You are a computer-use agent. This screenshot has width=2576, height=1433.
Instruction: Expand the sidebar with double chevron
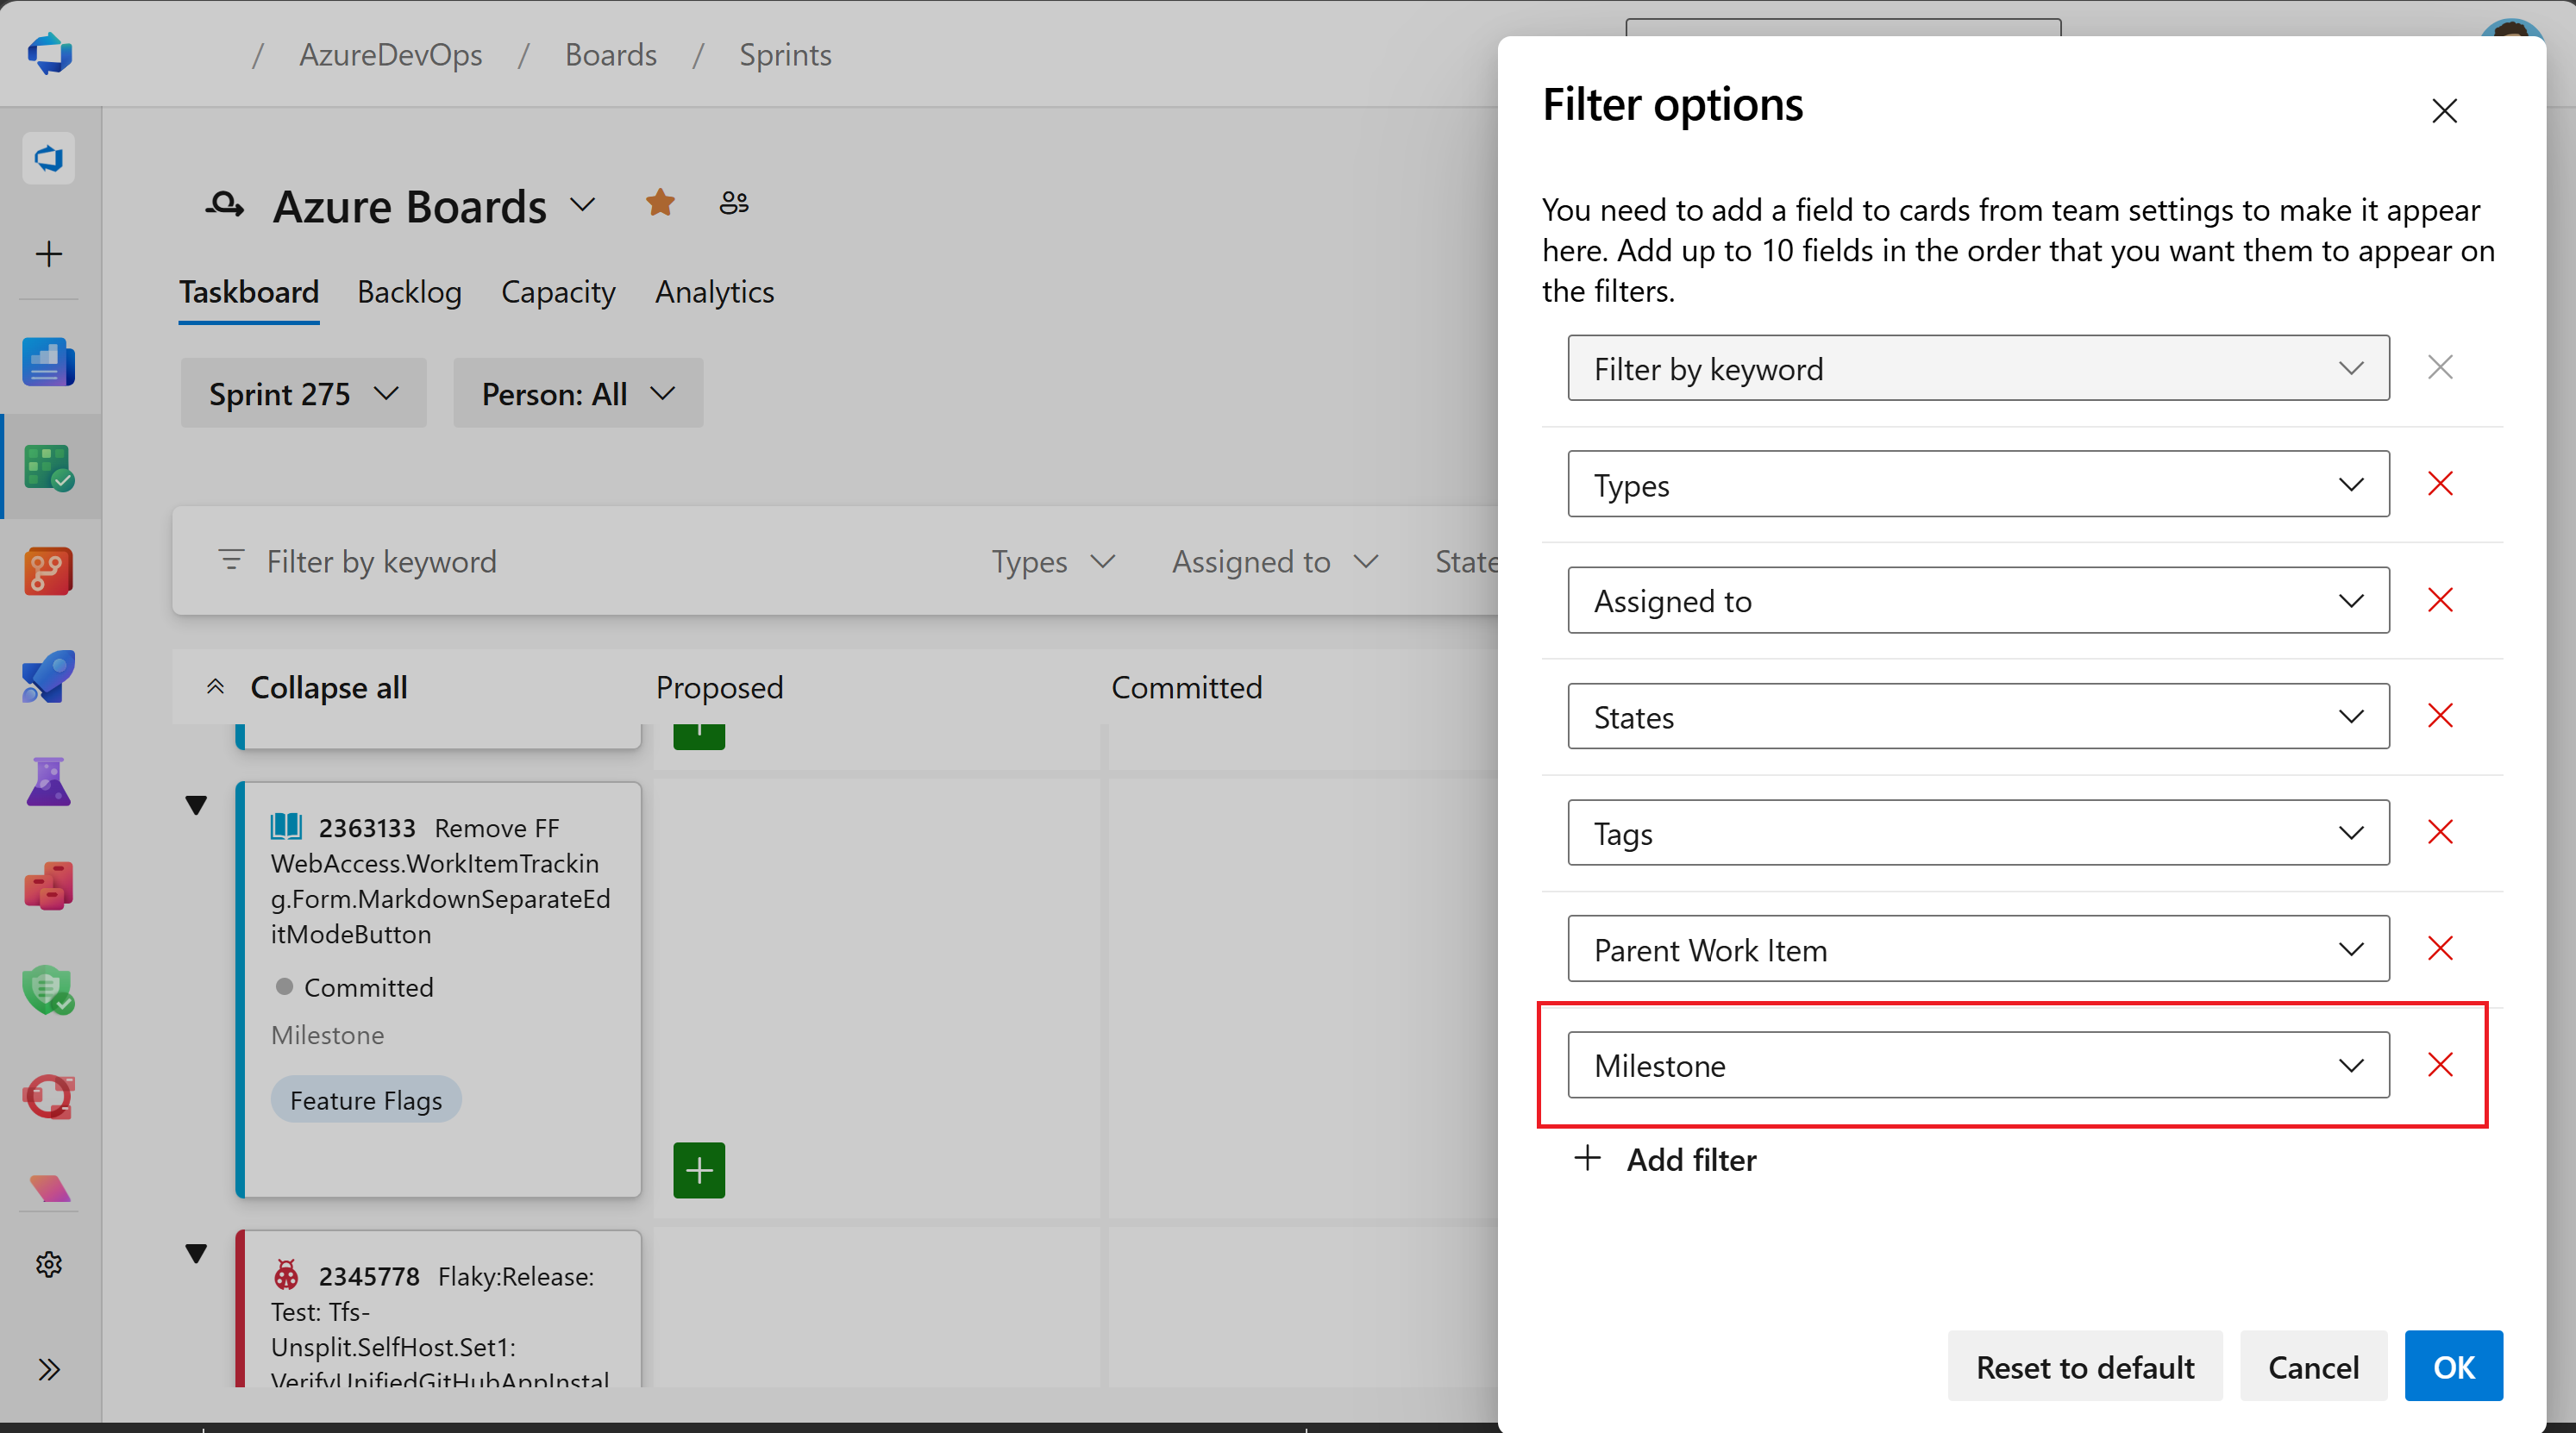49,1369
